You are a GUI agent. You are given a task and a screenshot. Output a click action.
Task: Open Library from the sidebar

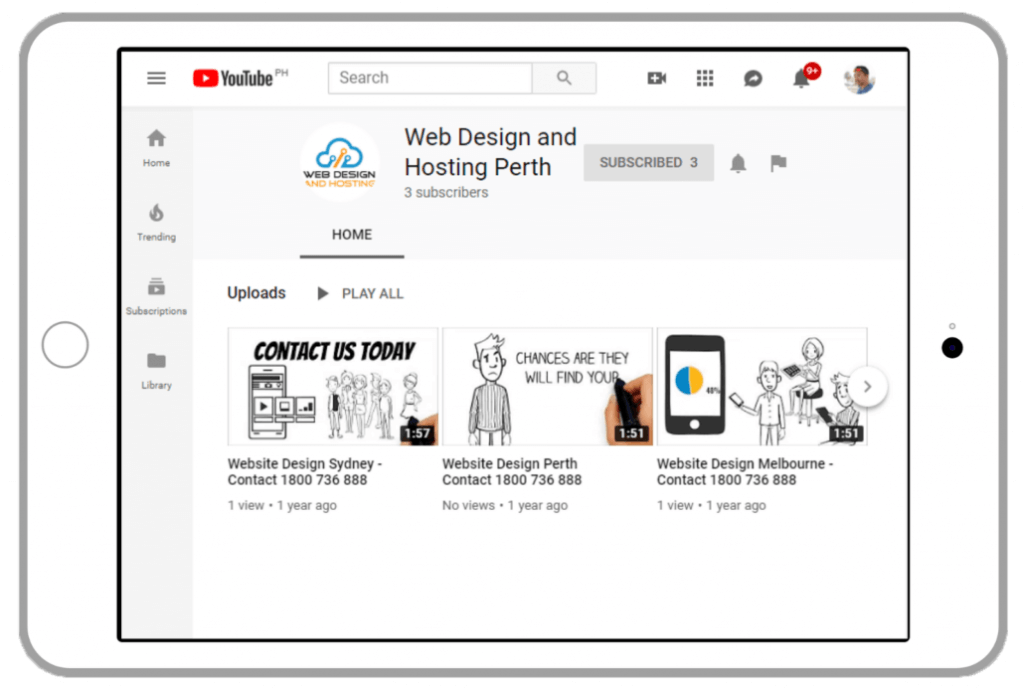tap(156, 370)
